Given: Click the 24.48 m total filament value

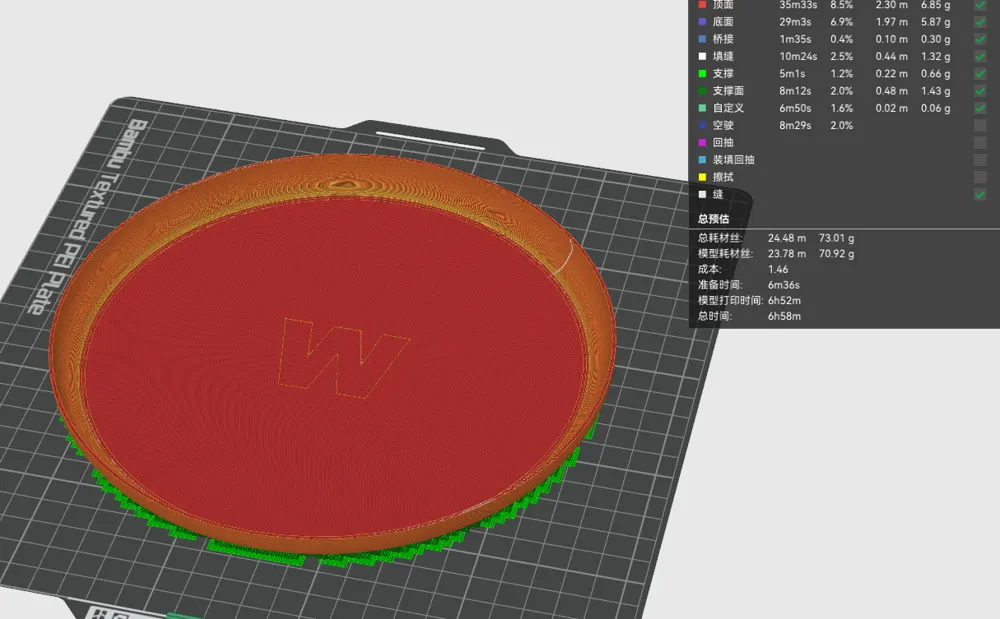Looking at the screenshot, I should (x=787, y=238).
